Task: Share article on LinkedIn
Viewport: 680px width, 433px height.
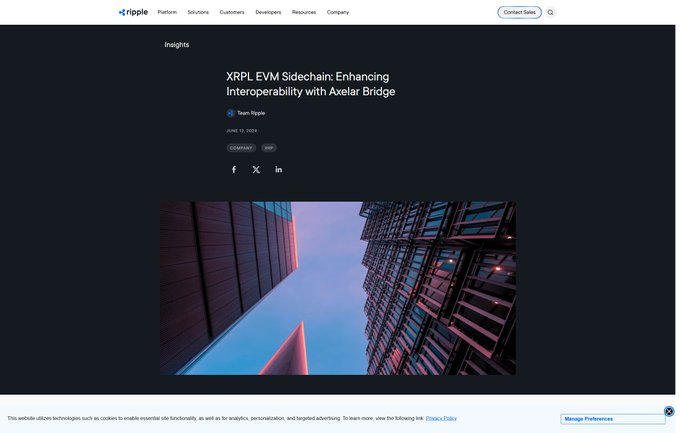Action: coord(278,170)
